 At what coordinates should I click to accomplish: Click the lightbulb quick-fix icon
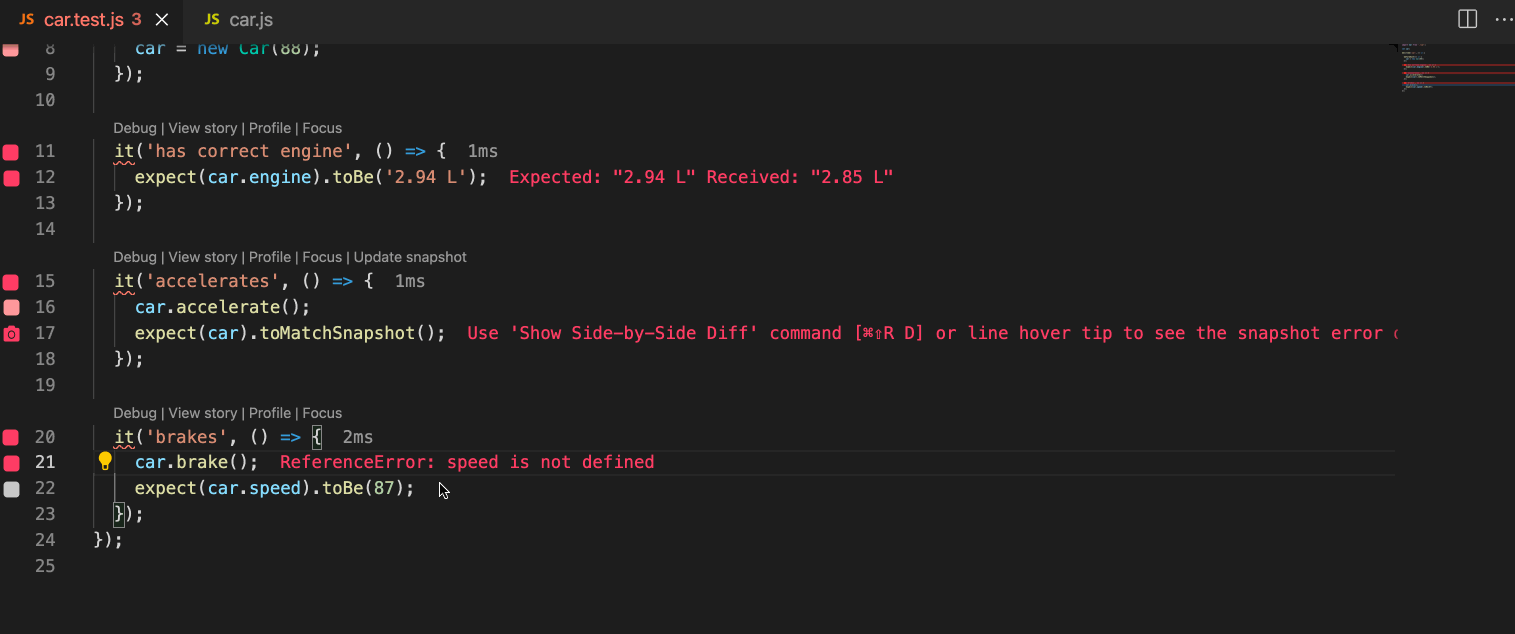105,461
